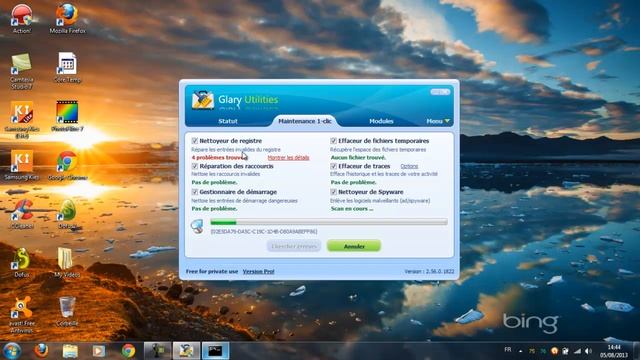
Task: Click the 'Aucun fichier trouvé.' status text
Action: (358, 158)
